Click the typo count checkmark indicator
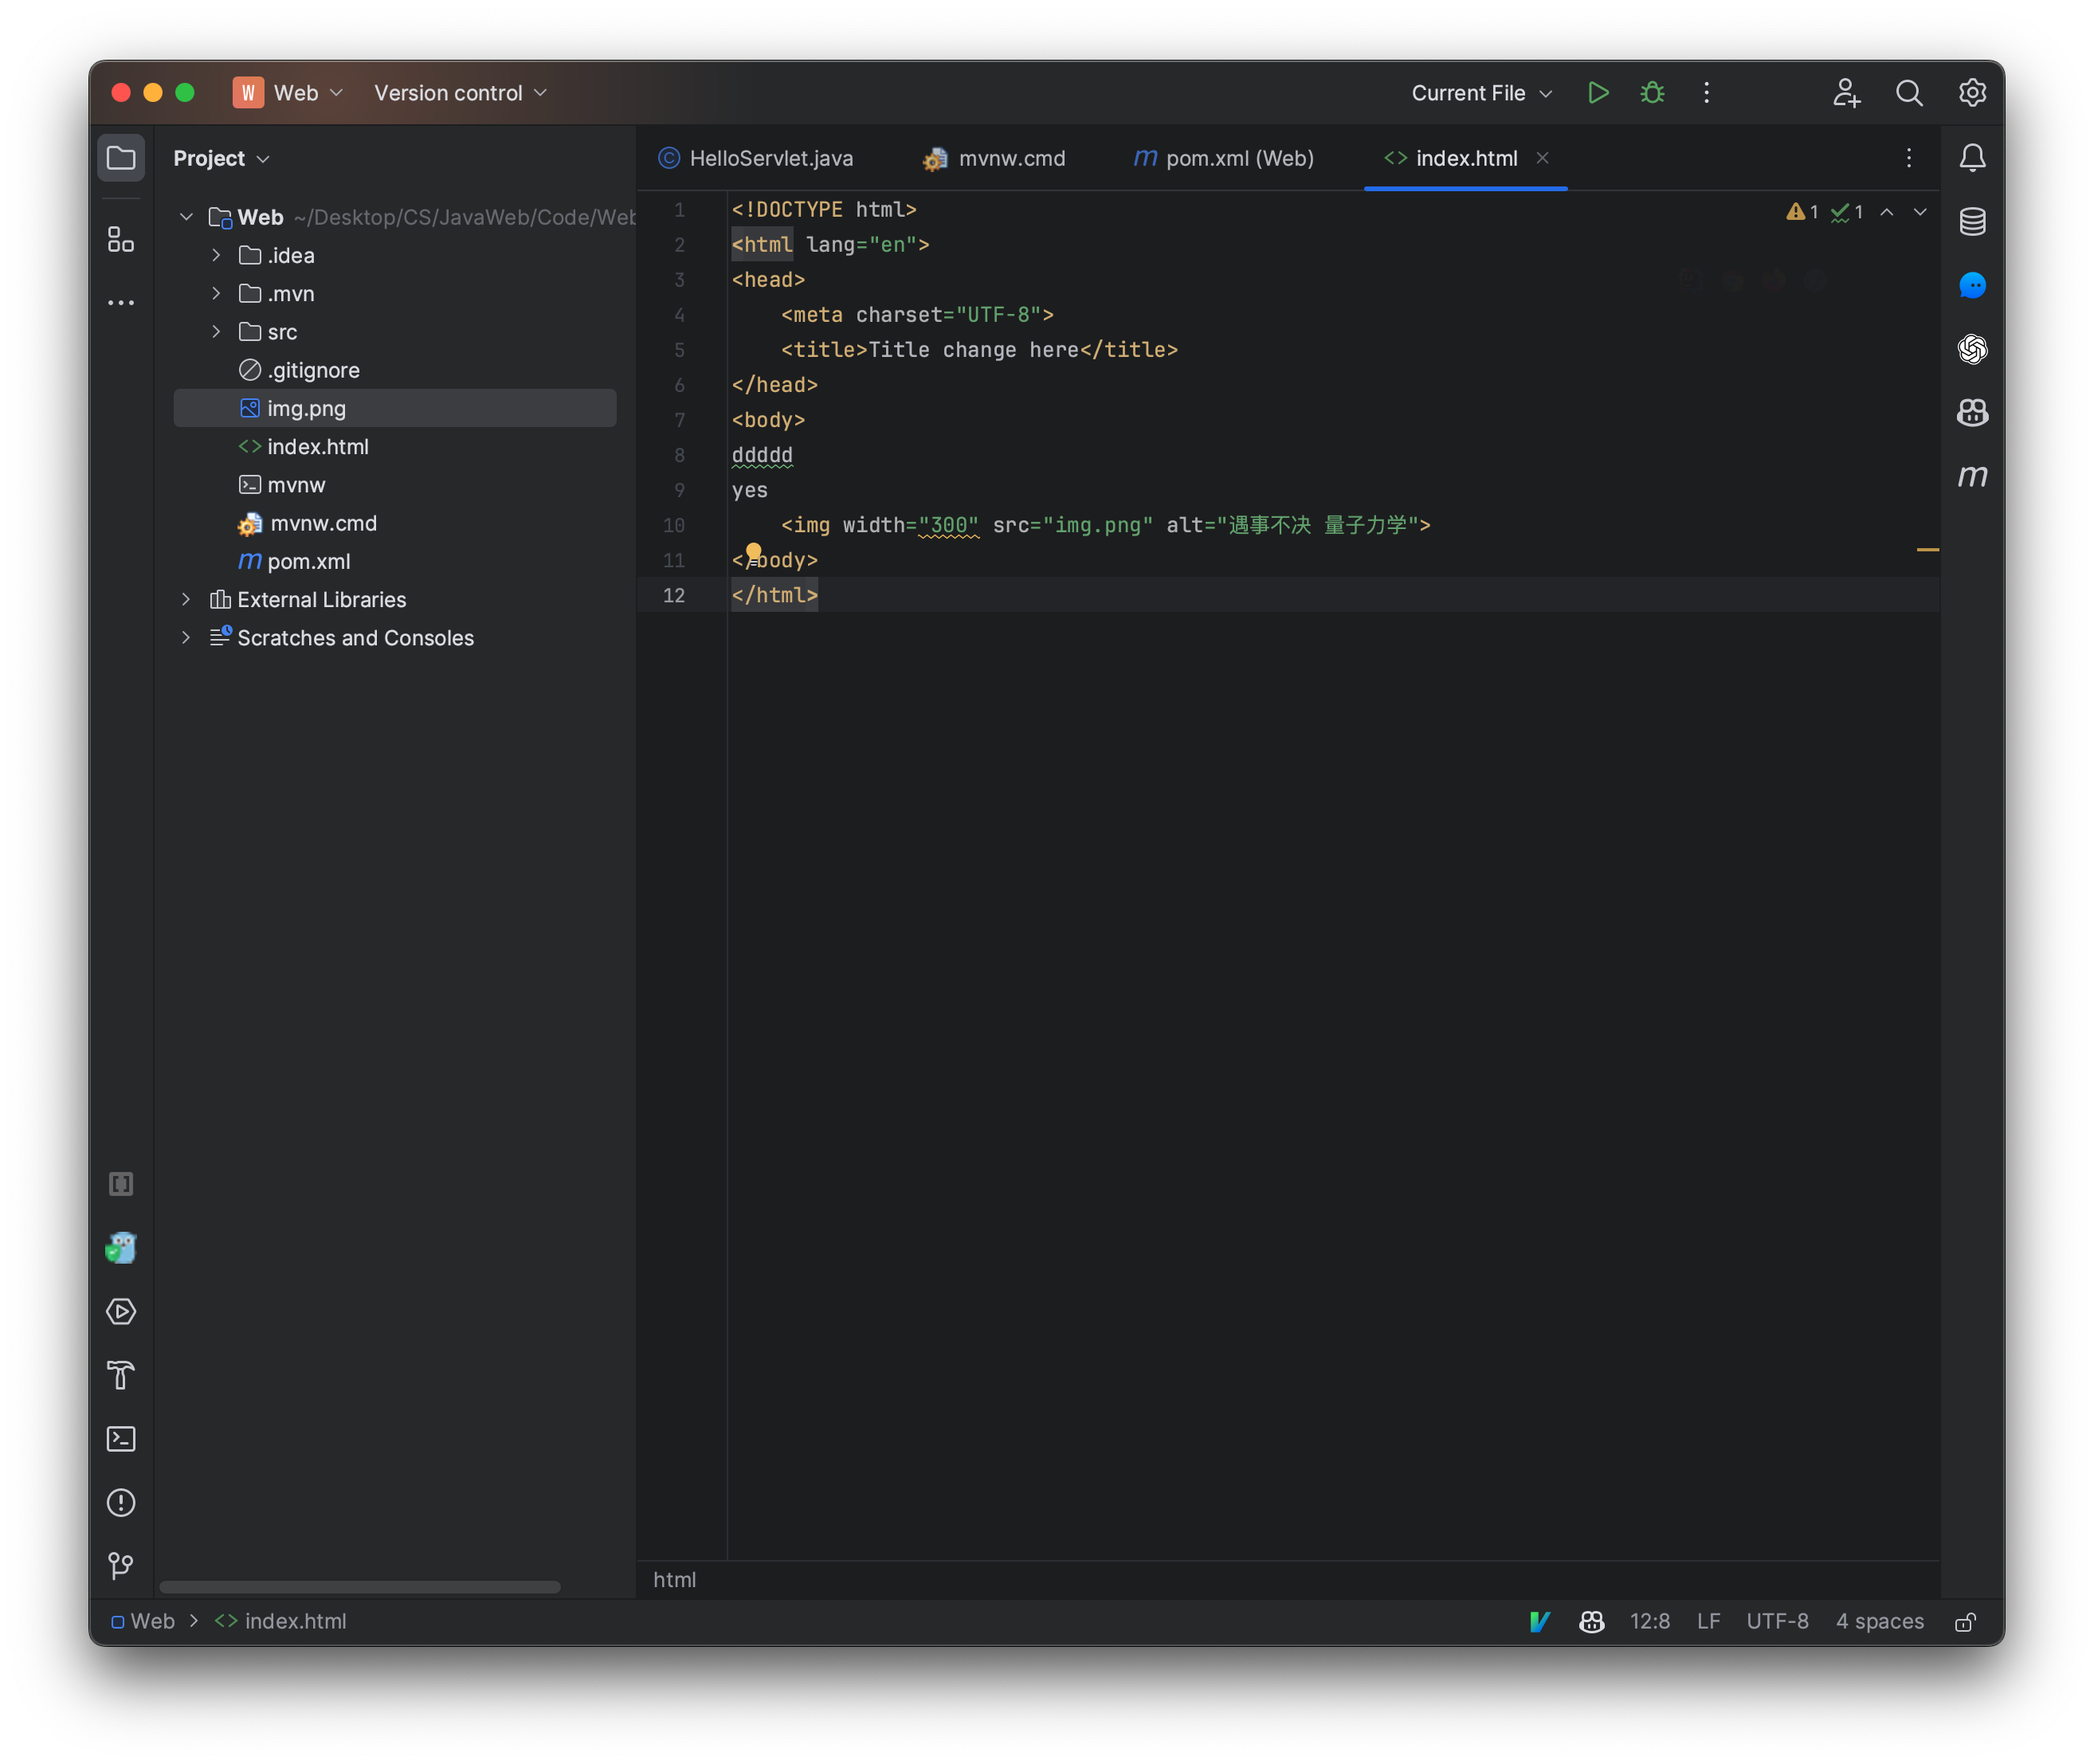The image size is (2094, 1764). pos(1847,212)
